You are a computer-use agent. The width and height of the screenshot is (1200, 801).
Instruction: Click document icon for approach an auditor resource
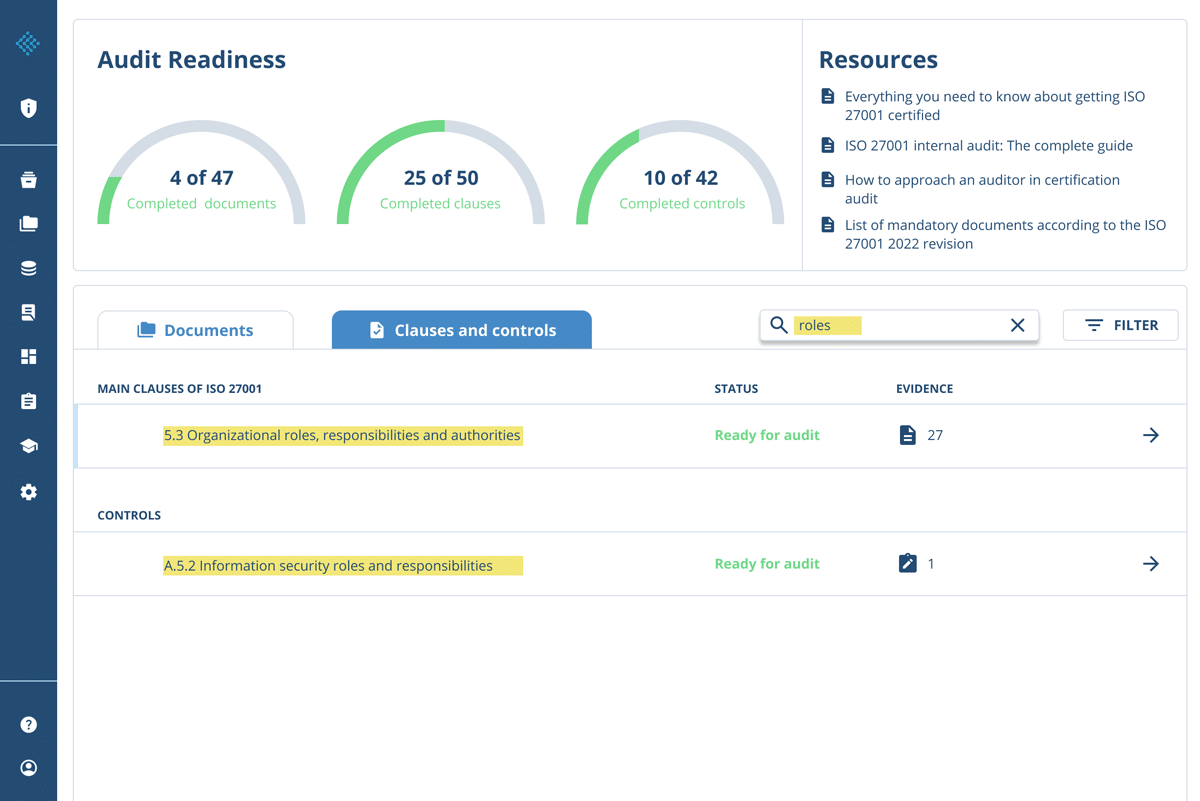pos(827,179)
